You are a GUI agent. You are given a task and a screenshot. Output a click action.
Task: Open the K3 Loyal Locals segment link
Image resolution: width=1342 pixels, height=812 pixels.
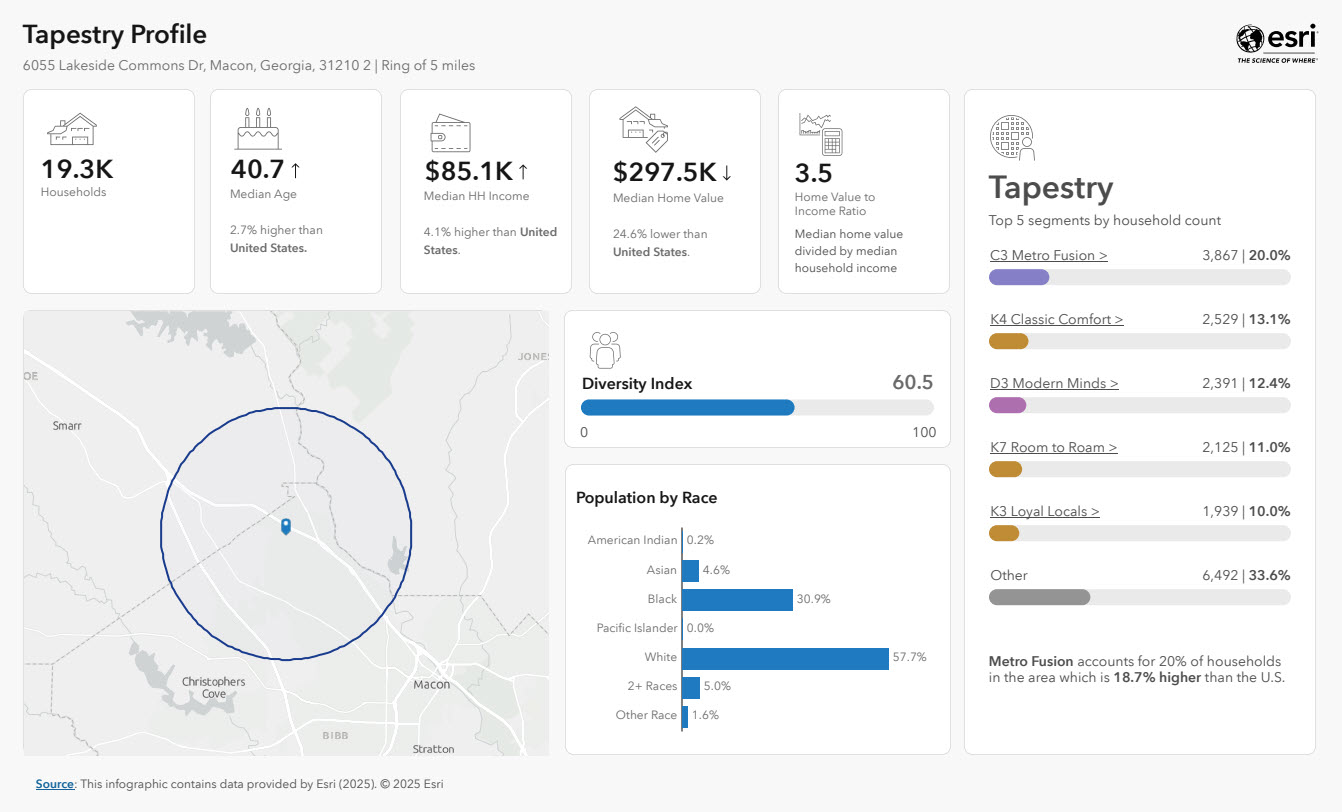point(1045,511)
